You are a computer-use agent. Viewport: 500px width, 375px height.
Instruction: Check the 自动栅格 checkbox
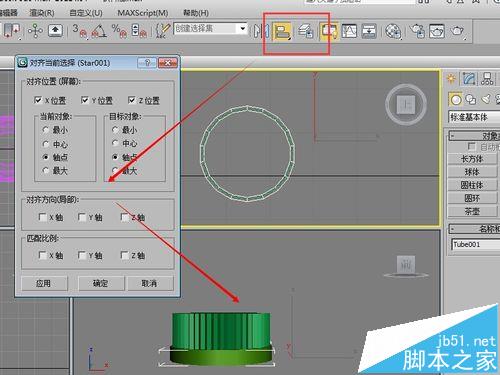(x=471, y=146)
